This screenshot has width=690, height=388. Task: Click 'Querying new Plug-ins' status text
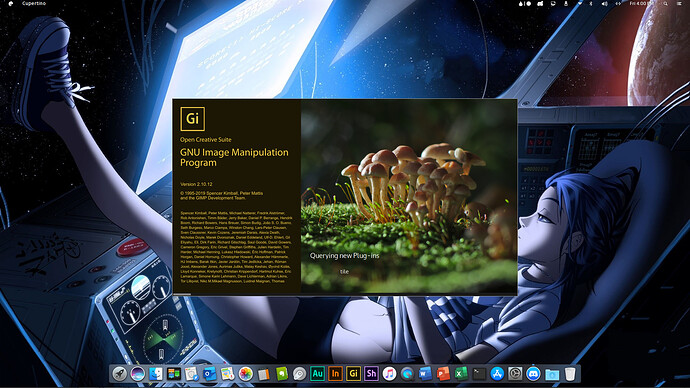(344, 256)
